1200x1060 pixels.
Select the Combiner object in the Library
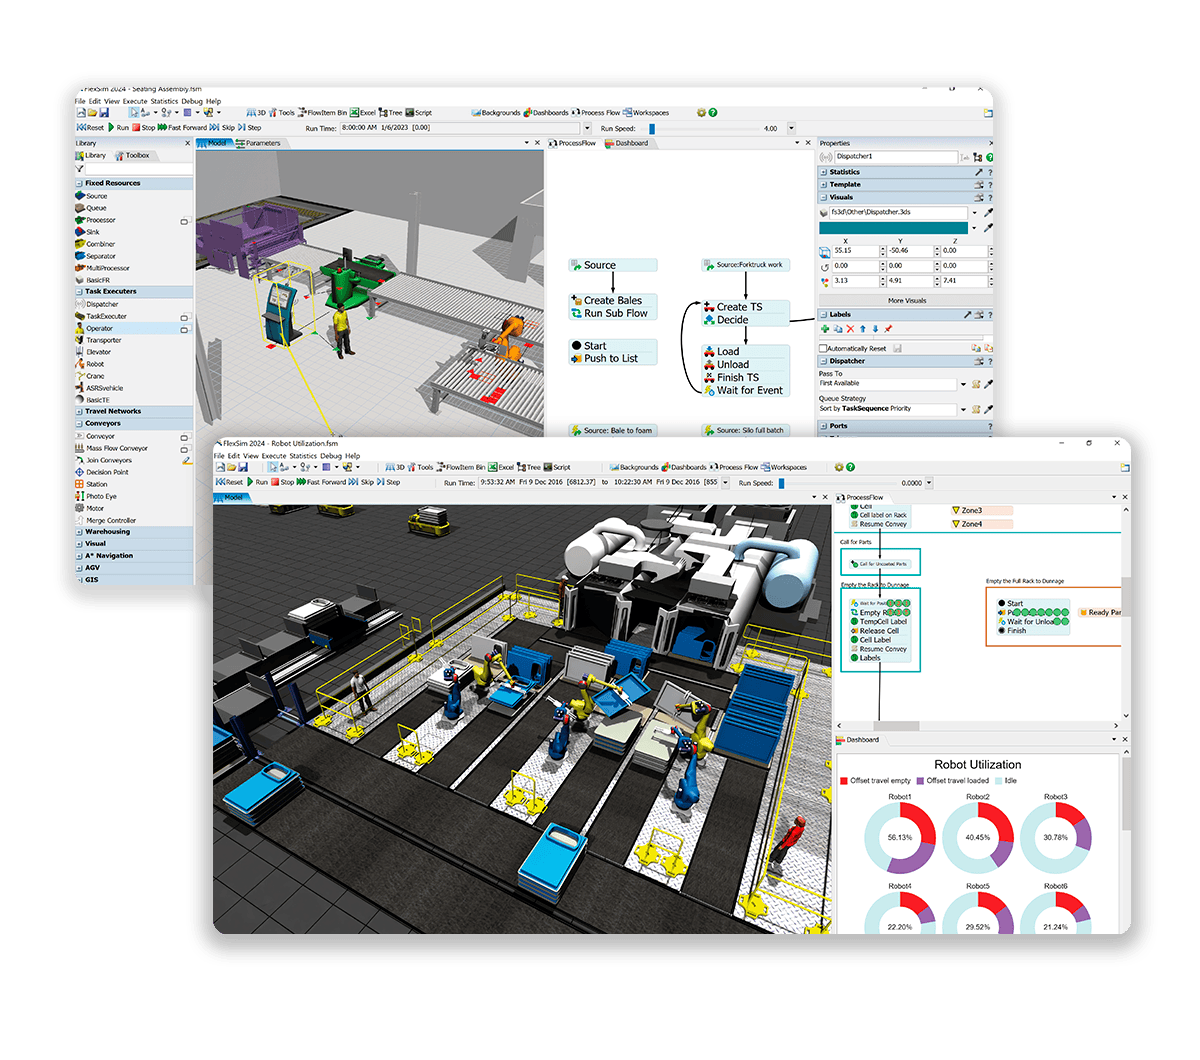click(95, 244)
